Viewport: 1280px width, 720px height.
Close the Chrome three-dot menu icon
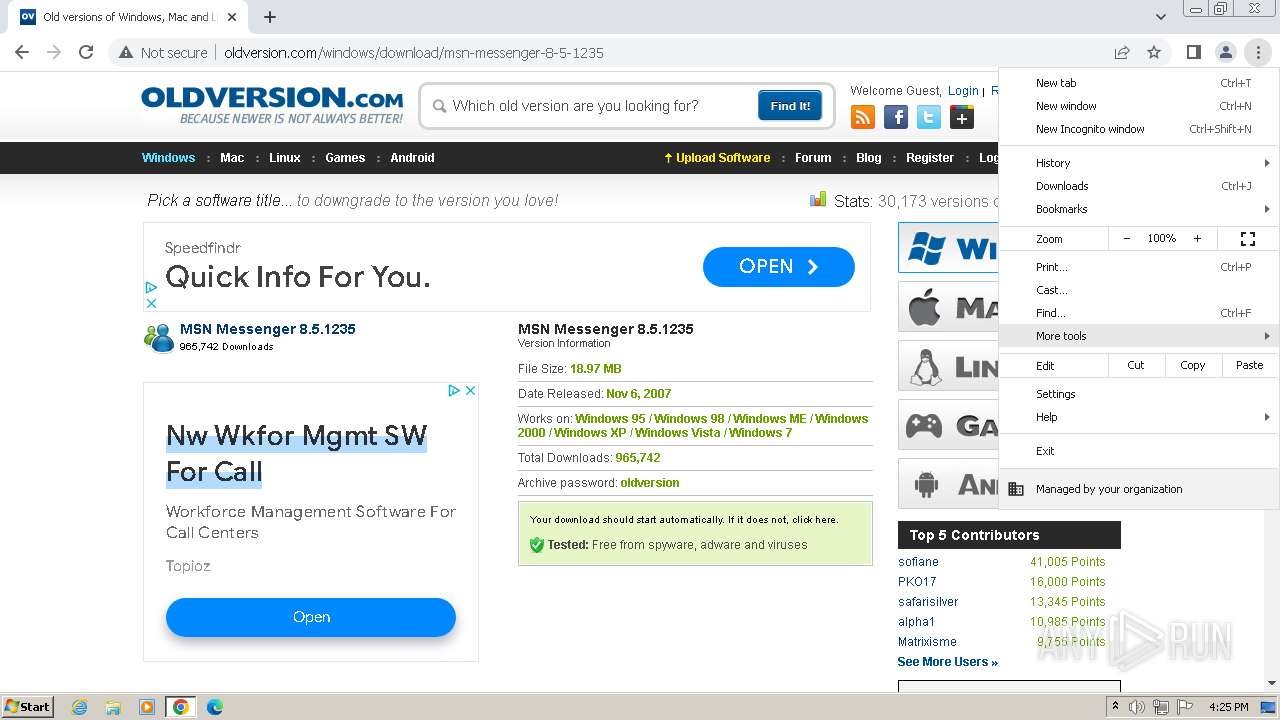click(1257, 53)
